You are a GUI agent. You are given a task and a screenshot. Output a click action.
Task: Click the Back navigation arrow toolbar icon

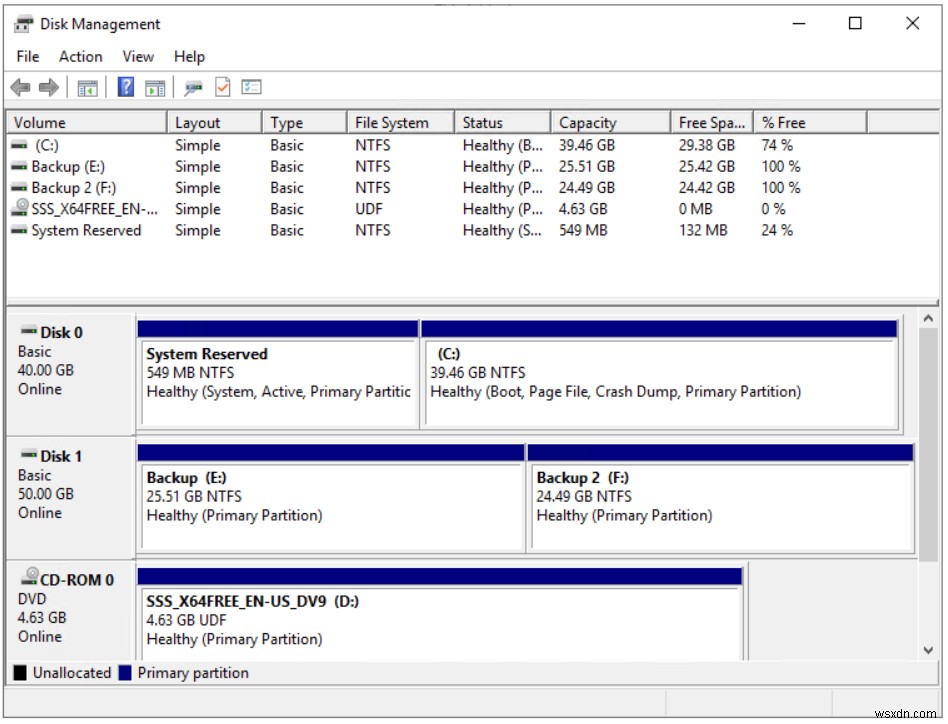click(18, 87)
